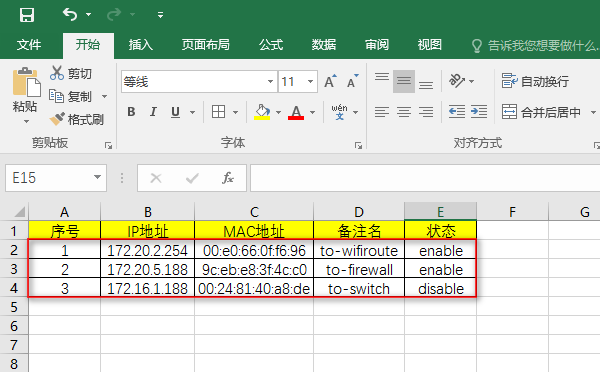
Task: Undo the last action
Action: [70, 15]
